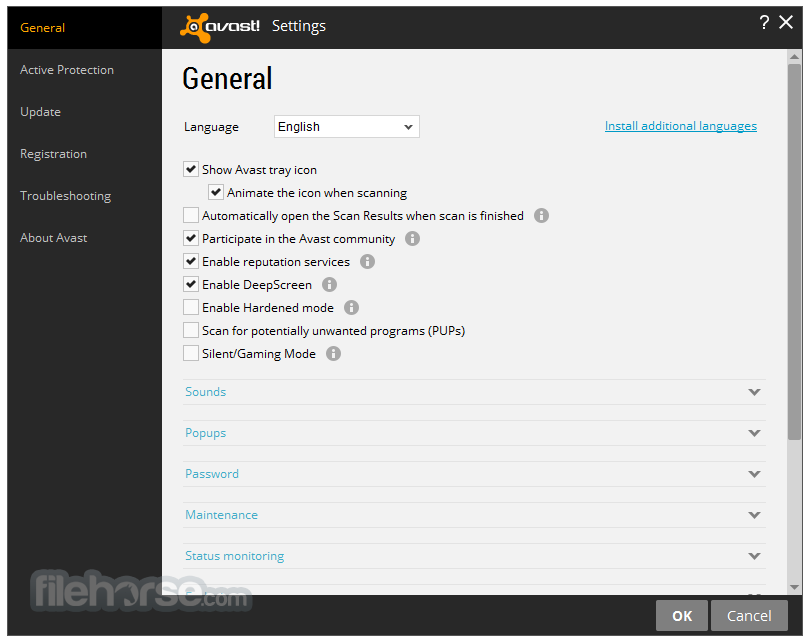Screen dimensions: 809x642
Task: Follow the Install additional languages link
Action: 680,126
